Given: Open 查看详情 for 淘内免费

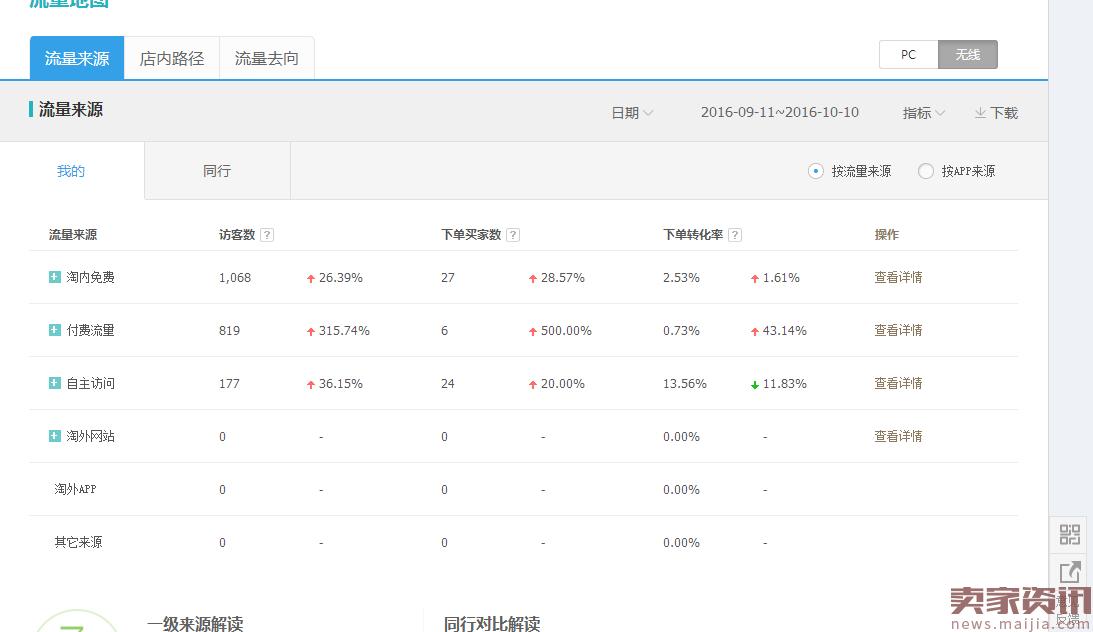Looking at the screenshot, I should point(898,277).
